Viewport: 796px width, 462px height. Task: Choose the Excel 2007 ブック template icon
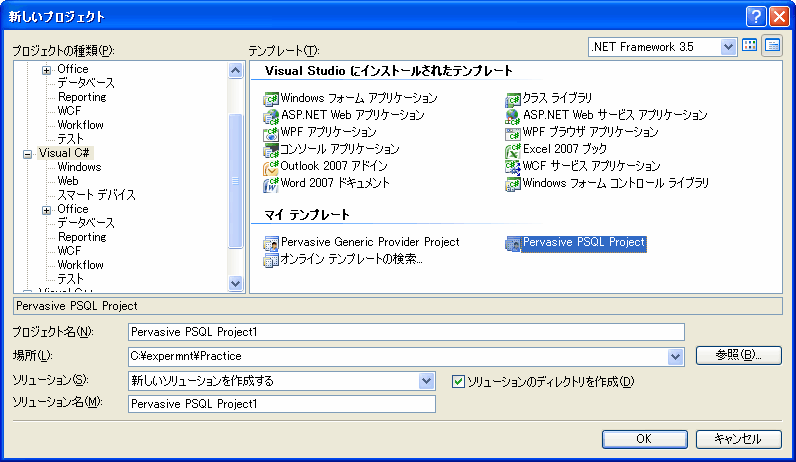click(x=513, y=149)
